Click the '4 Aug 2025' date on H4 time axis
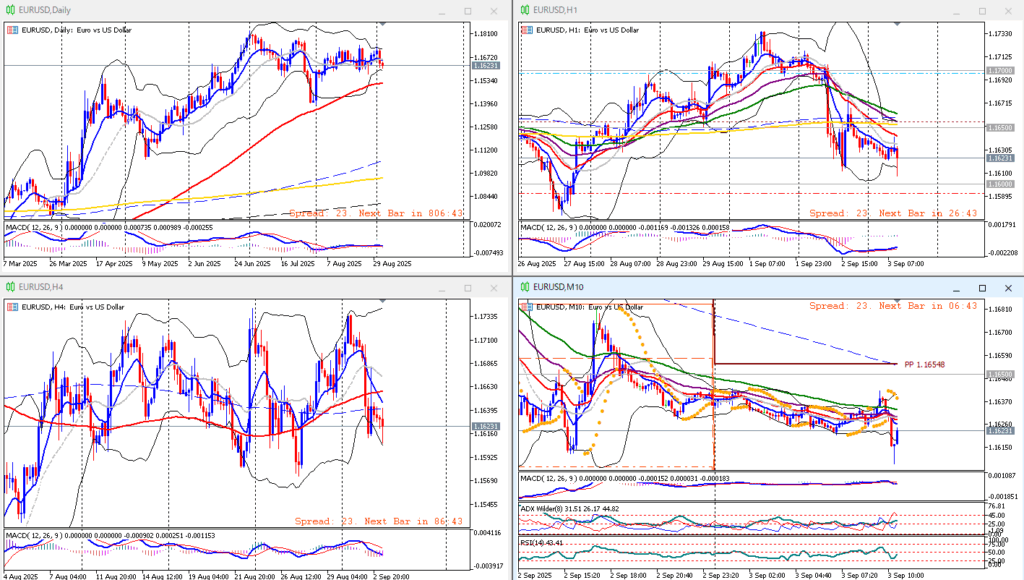Screen dimensions: 1024x580 point(20,577)
